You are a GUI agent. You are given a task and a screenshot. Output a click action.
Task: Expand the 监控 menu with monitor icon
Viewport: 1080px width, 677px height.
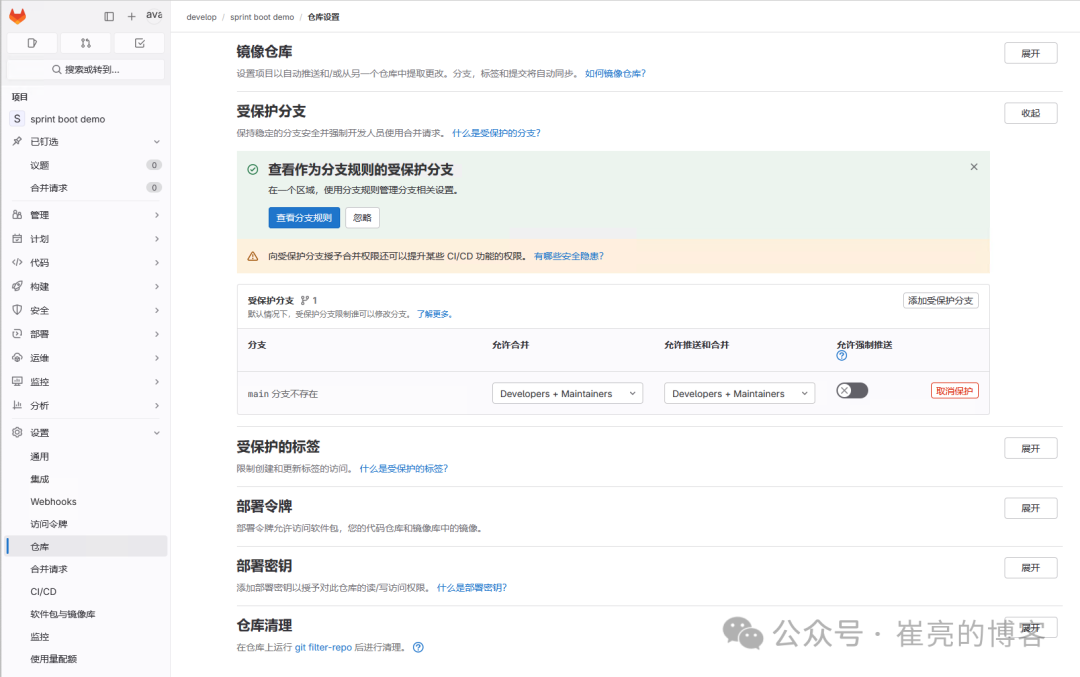(x=85, y=382)
